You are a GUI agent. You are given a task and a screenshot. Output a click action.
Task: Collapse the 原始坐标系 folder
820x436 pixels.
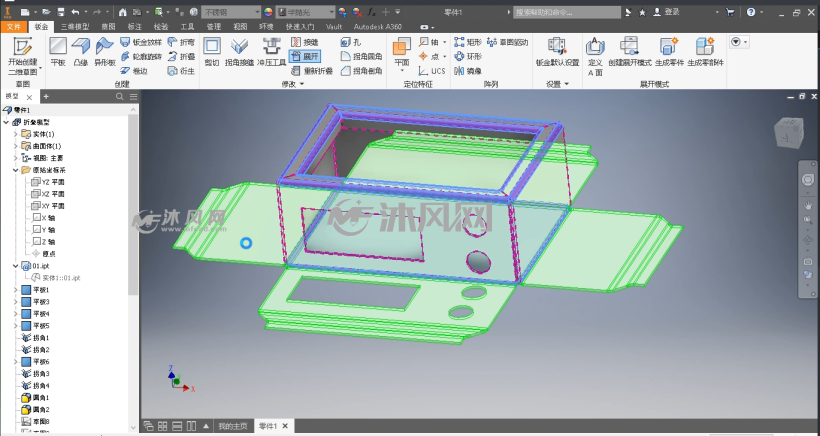point(16,170)
